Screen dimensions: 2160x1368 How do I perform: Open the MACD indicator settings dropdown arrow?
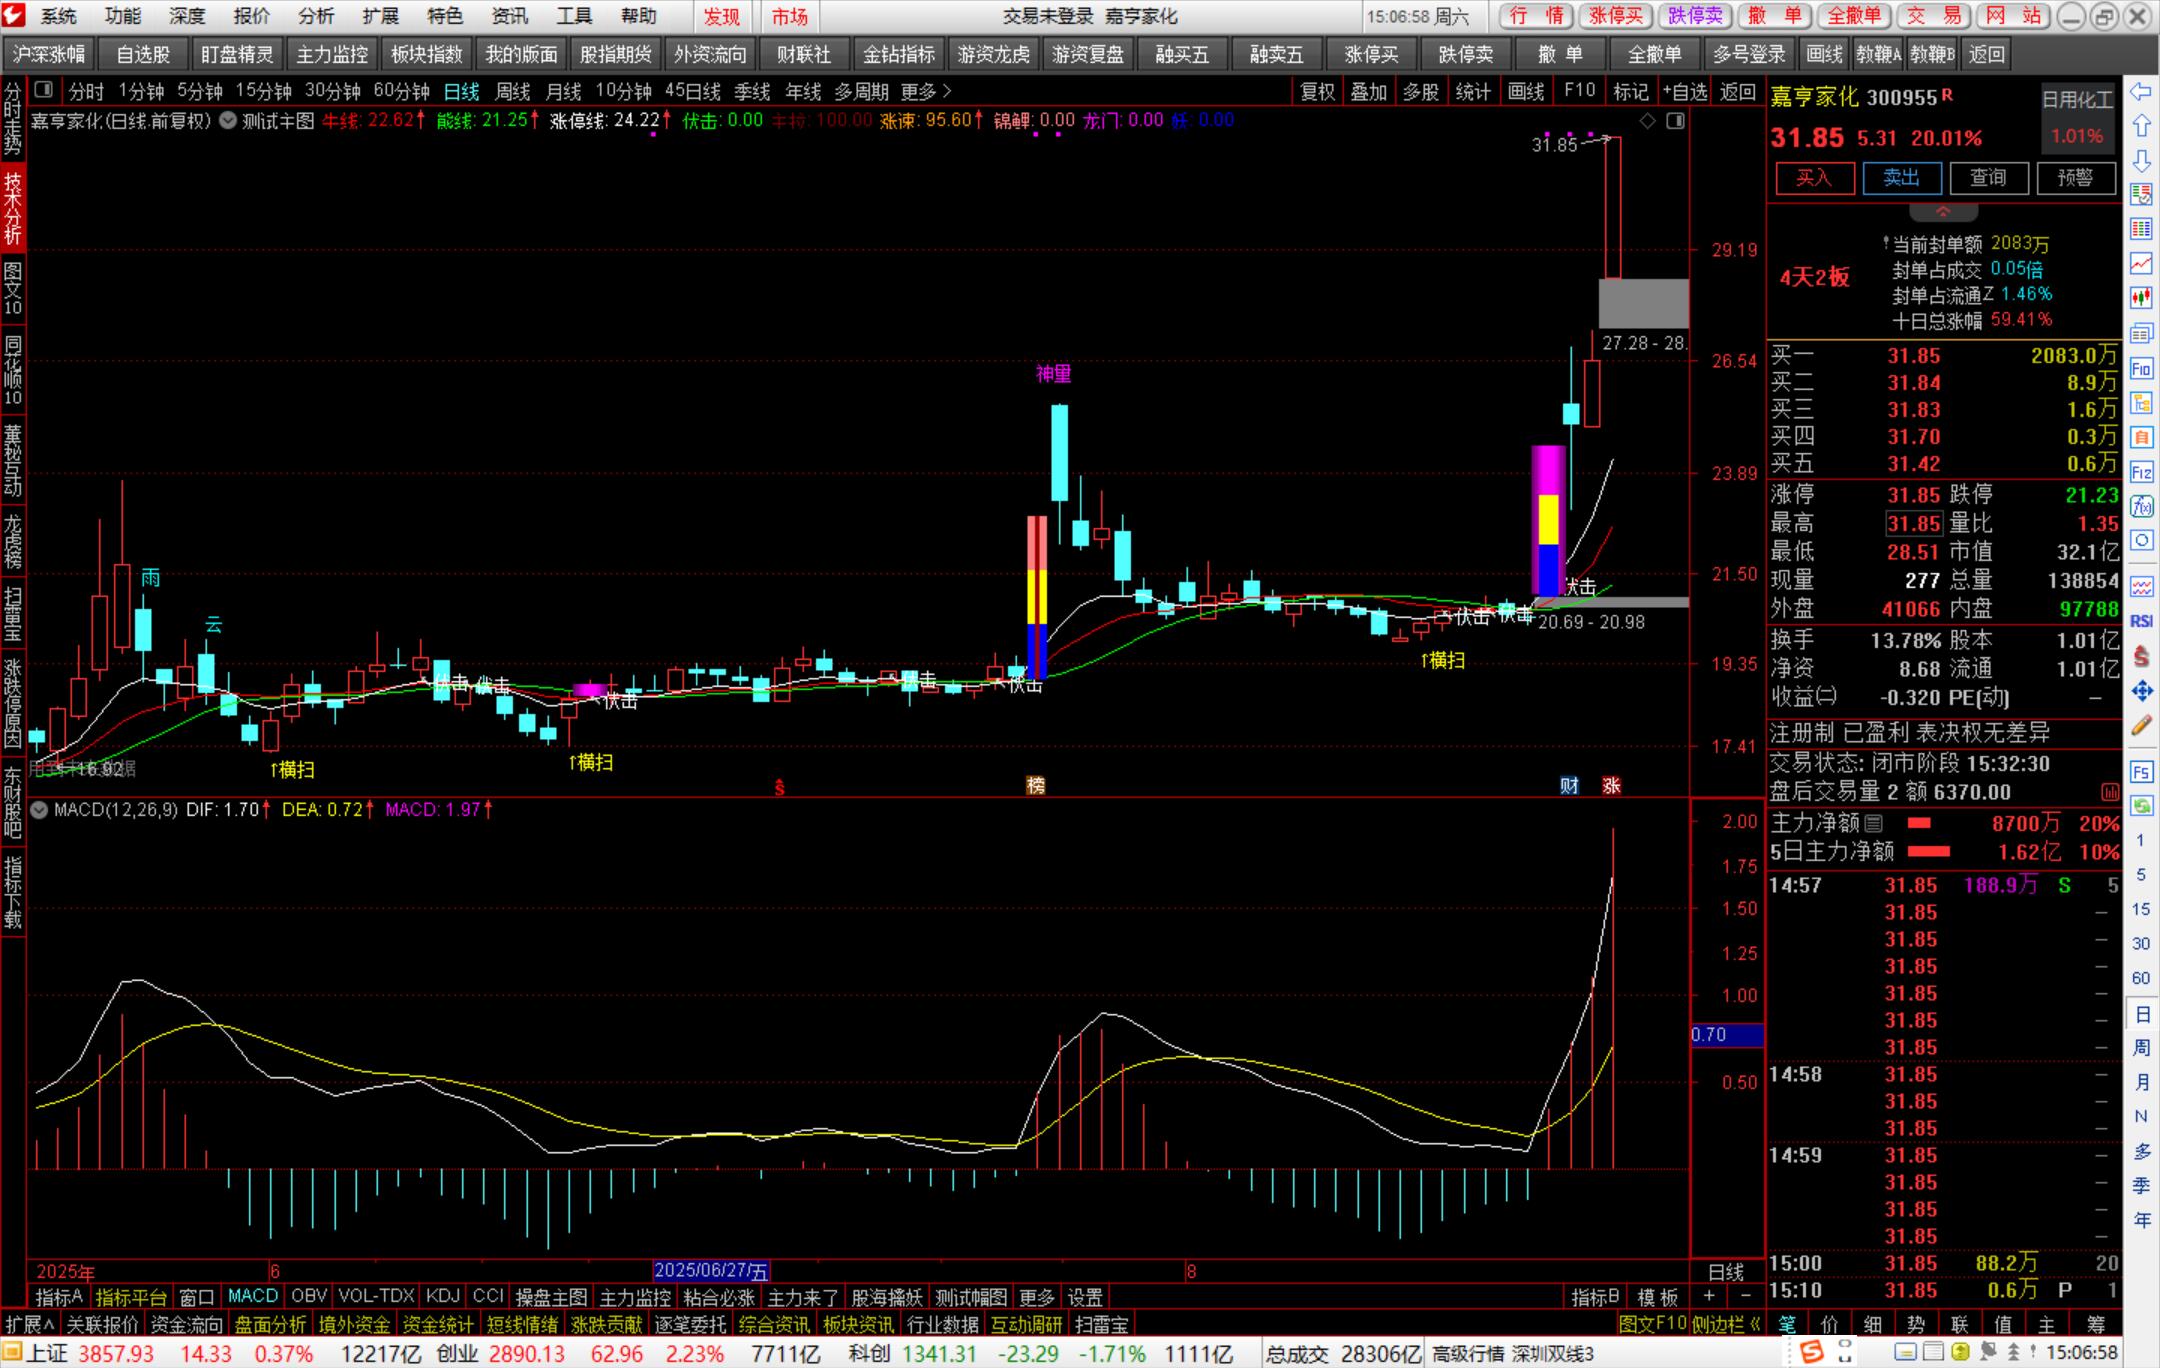(40, 810)
